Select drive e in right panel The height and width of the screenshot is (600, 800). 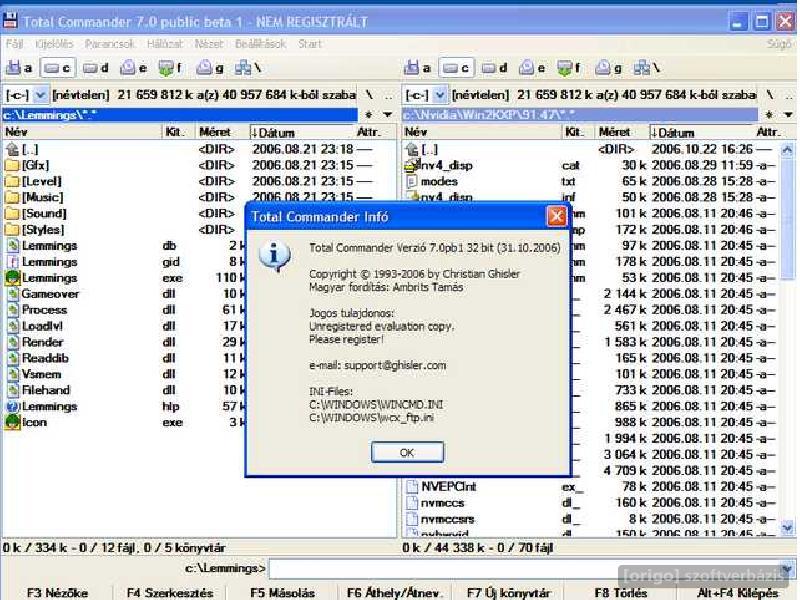pos(532,68)
